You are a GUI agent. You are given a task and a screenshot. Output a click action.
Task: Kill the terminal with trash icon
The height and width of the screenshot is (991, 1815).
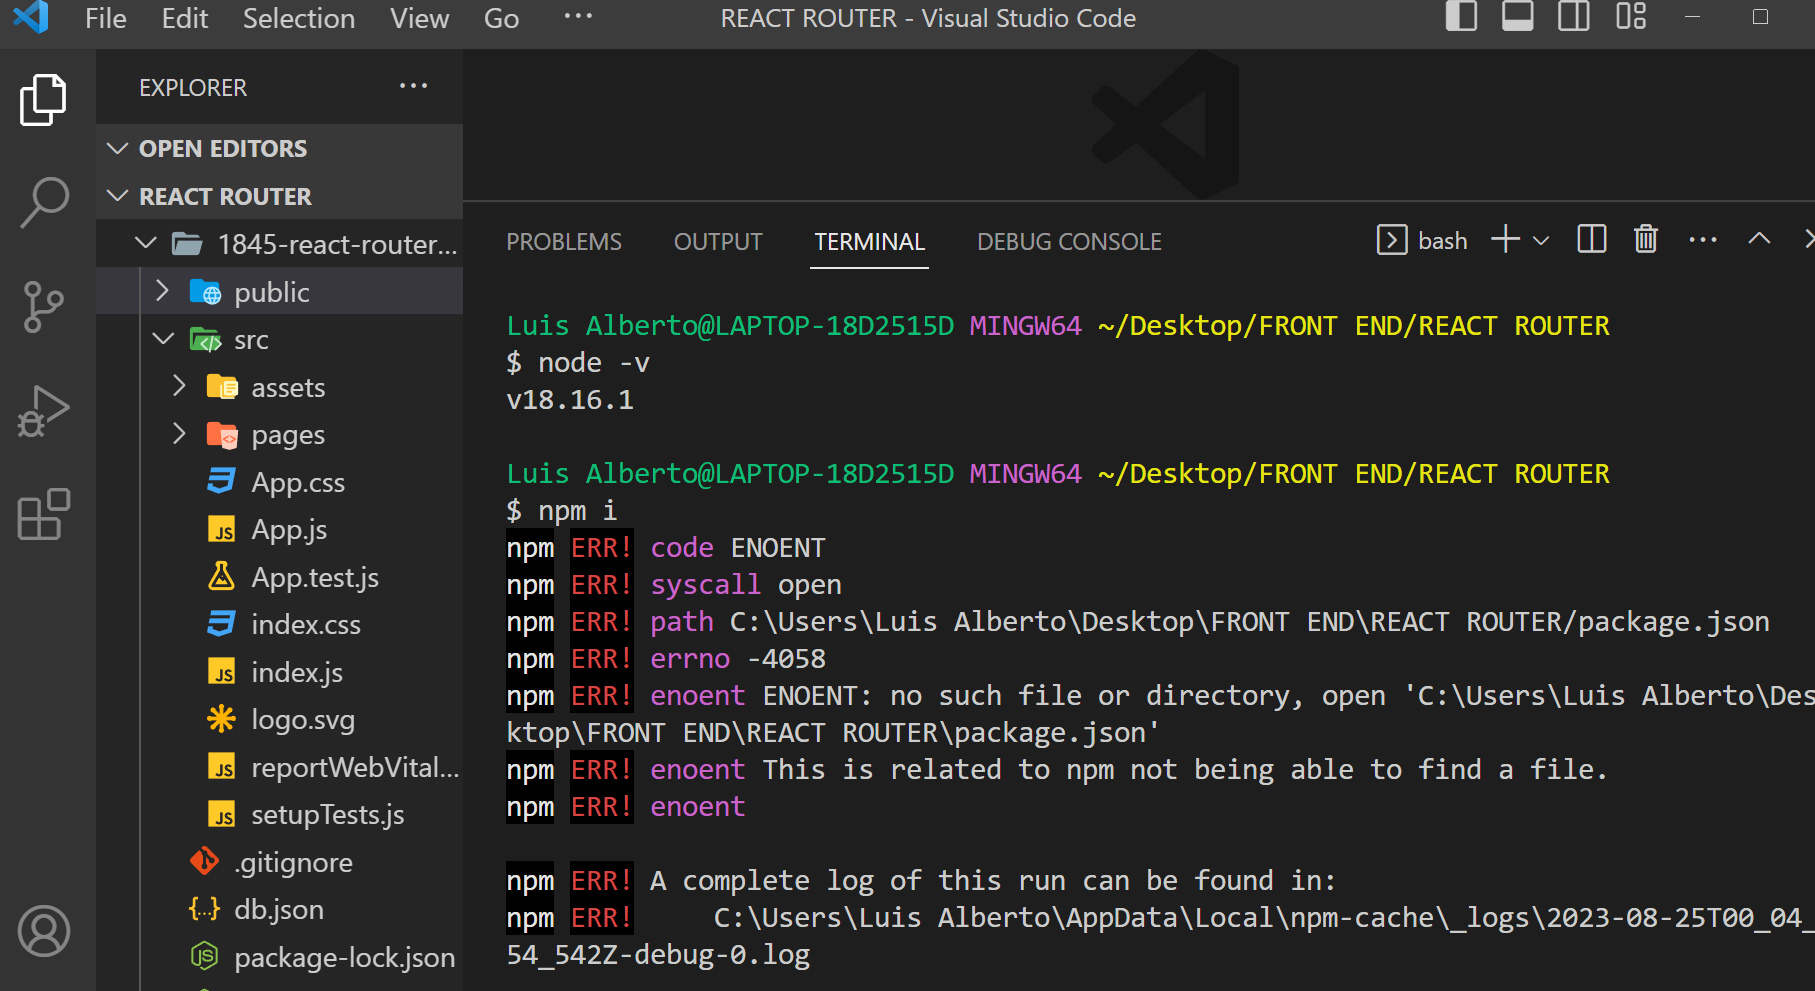coord(1646,240)
